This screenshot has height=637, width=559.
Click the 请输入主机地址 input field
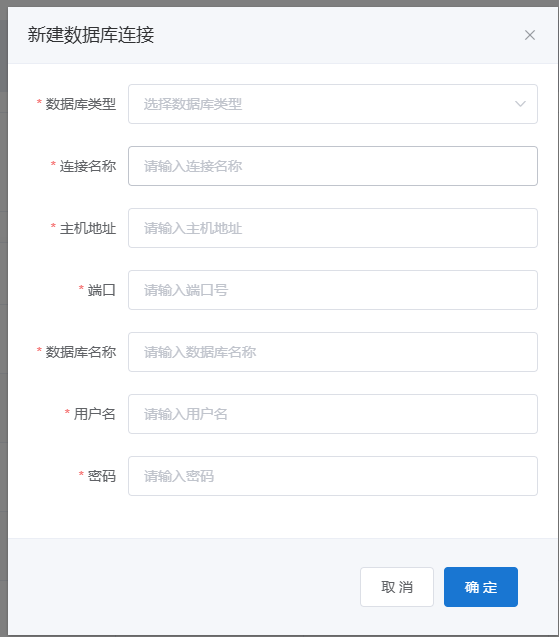[x=333, y=228]
